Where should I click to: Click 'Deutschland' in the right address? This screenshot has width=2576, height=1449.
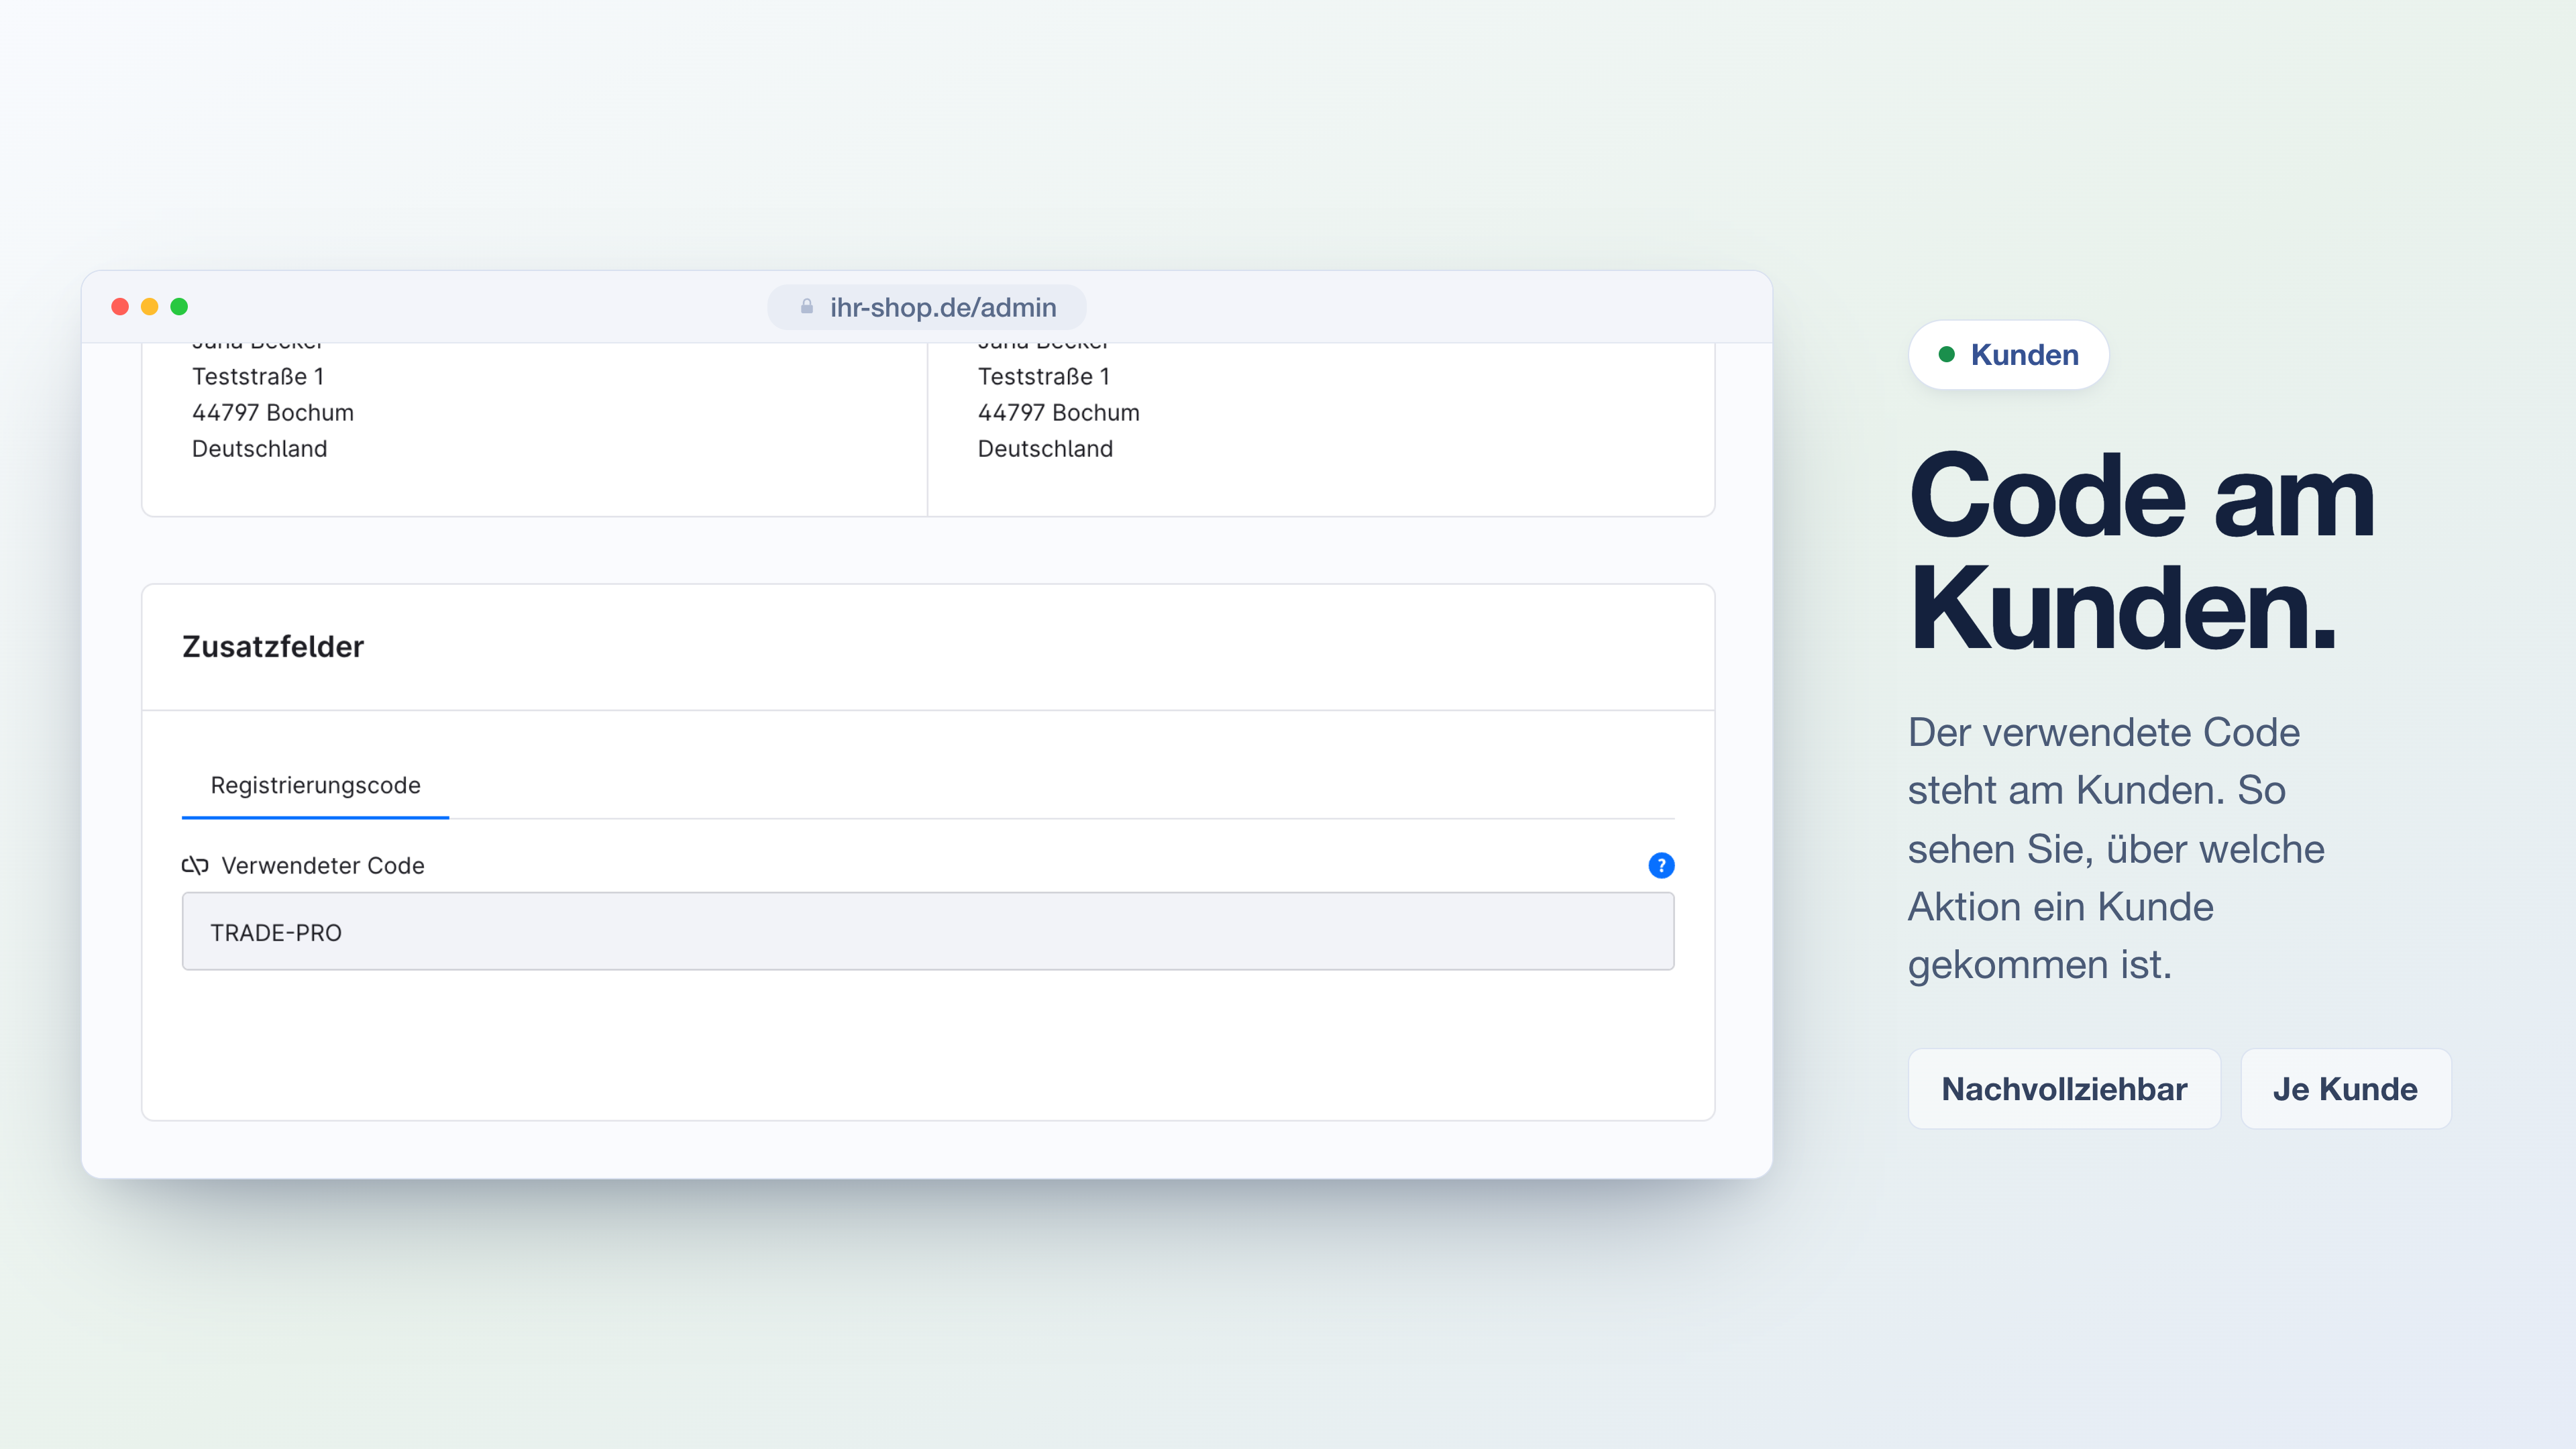coord(1046,449)
